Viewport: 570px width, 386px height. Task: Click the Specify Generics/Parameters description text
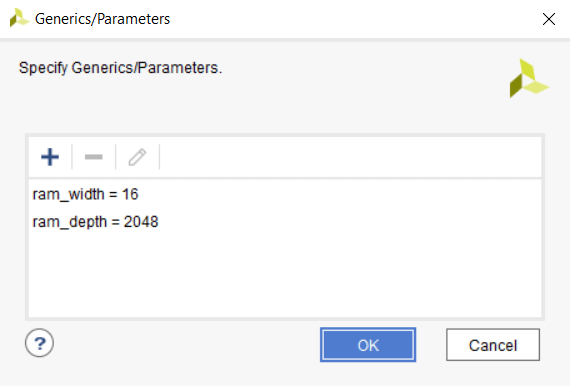click(120, 68)
